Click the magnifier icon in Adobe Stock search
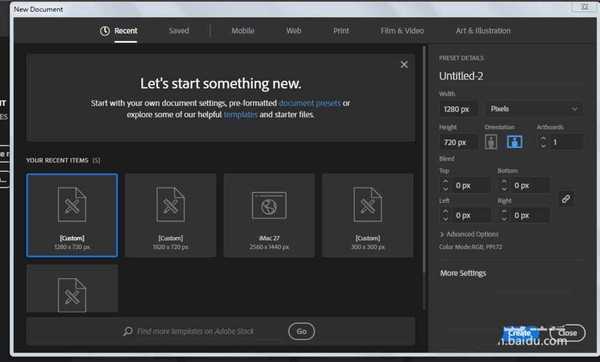Viewport: 600px width, 362px height. click(x=128, y=331)
